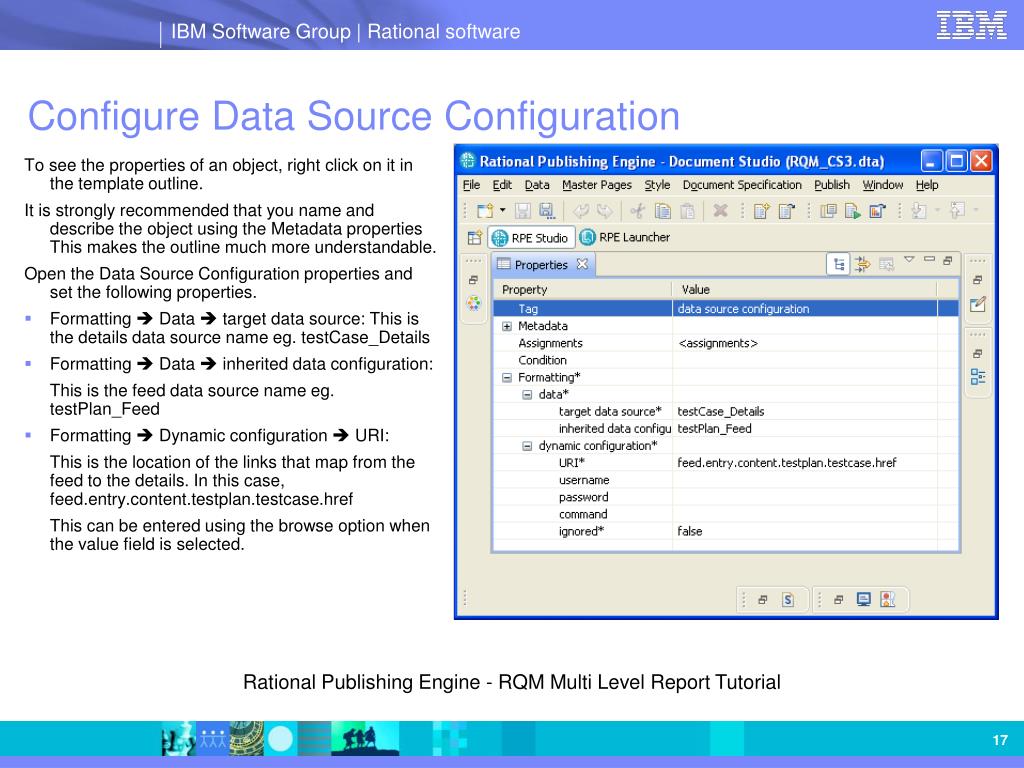Click the Save As floppy icon
The width and height of the screenshot is (1024, 768).
point(547,210)
